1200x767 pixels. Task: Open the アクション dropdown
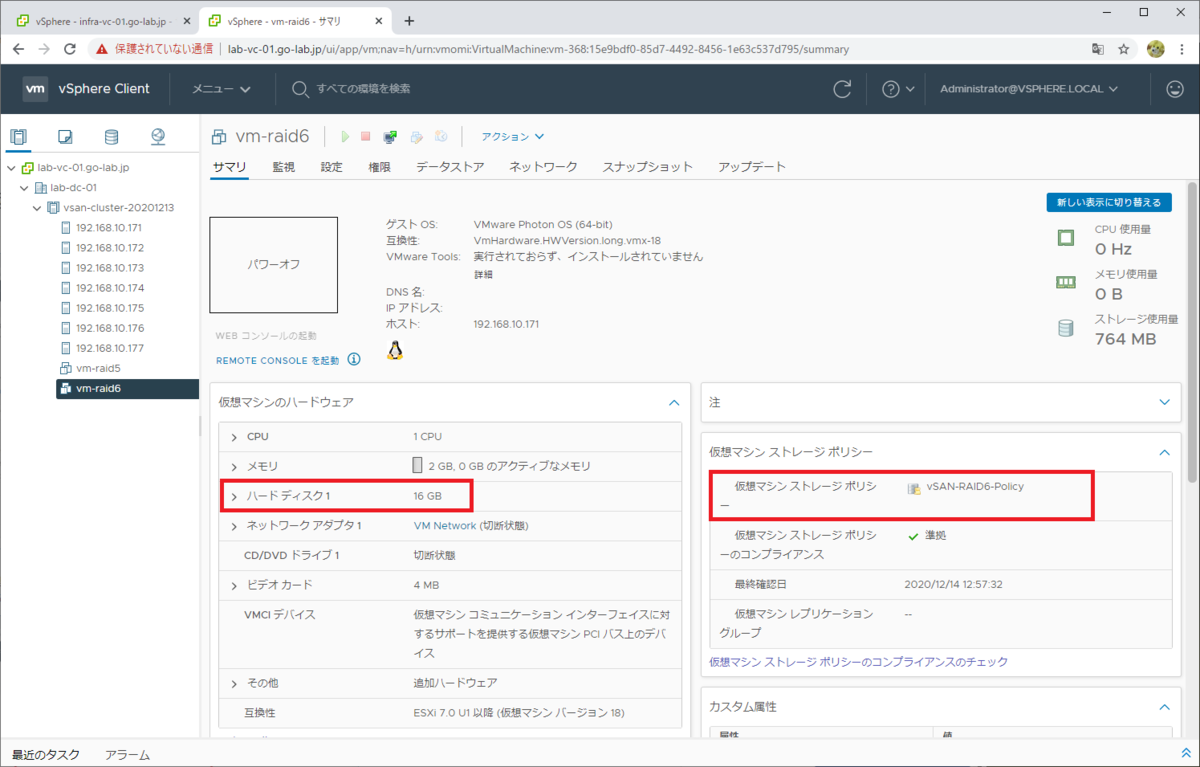(x=512, y=137)
